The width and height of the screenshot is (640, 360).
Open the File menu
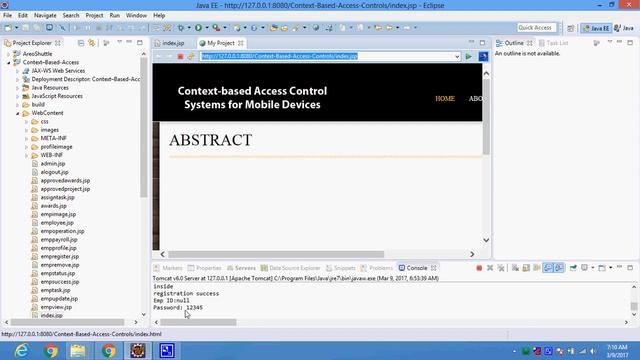(7, 15)
